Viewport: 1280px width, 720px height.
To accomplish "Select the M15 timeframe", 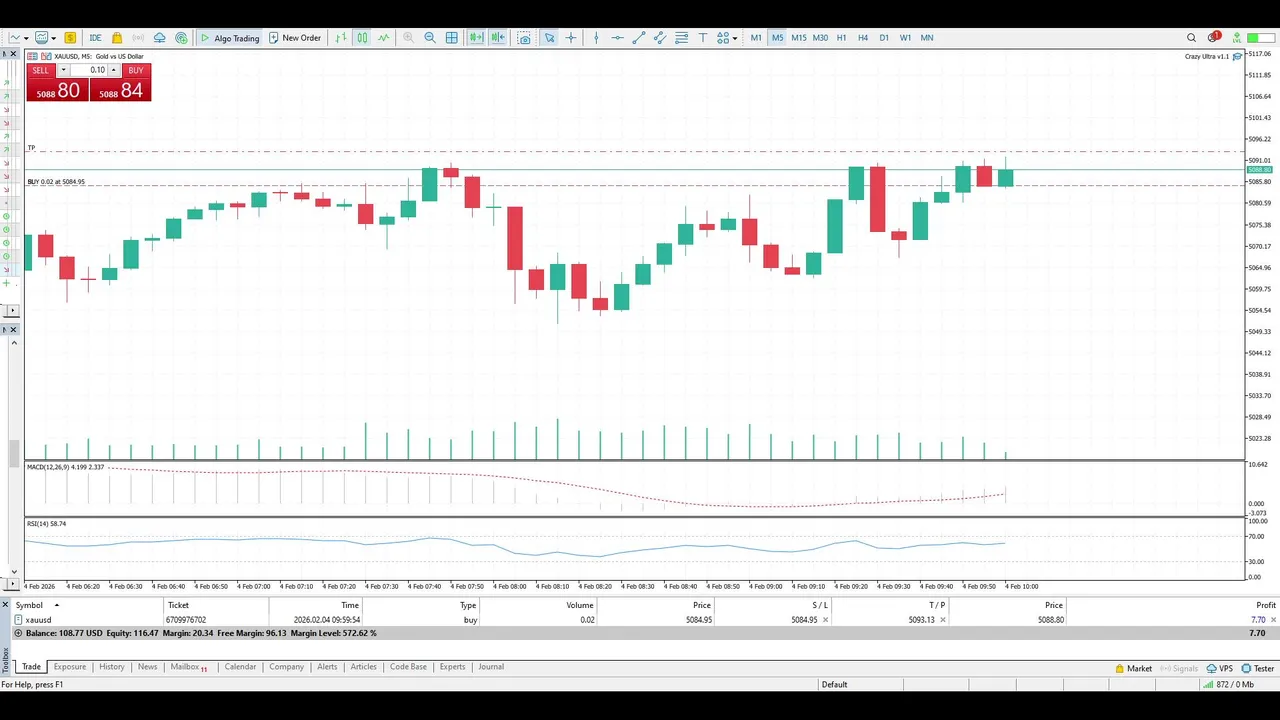I will click(799, 38).
